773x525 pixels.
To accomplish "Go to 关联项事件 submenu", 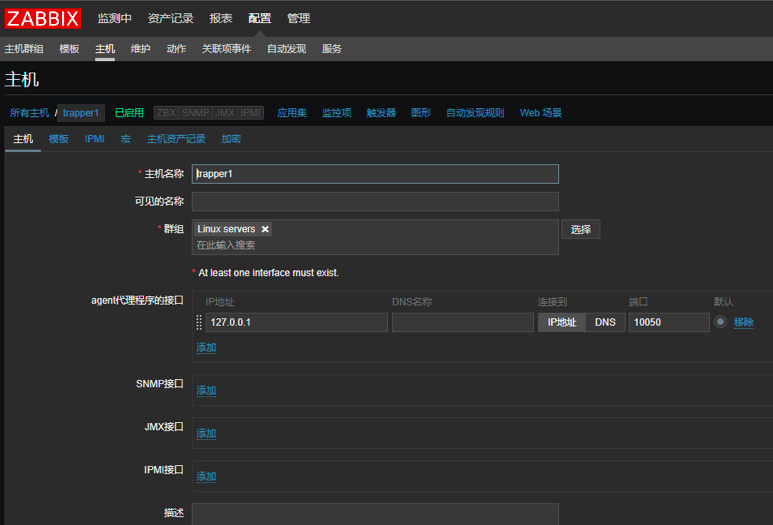I will tap(226, 49).
